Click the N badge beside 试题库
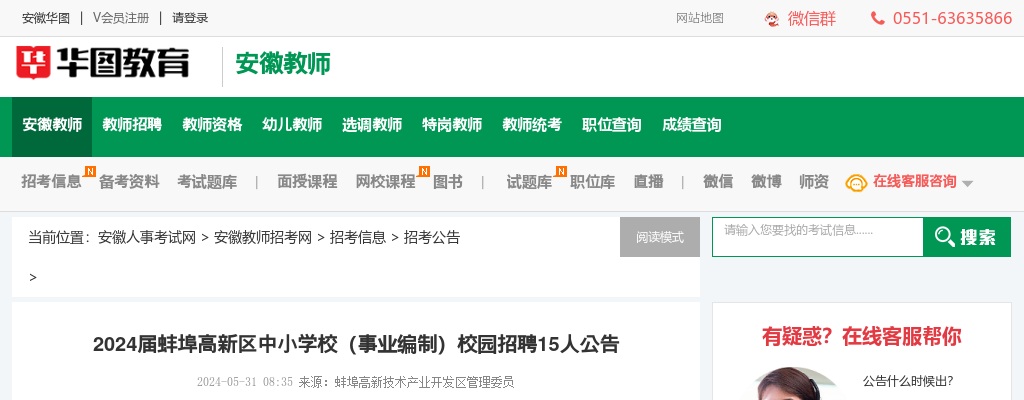The image size is (1024, 400). pos(561,171)
